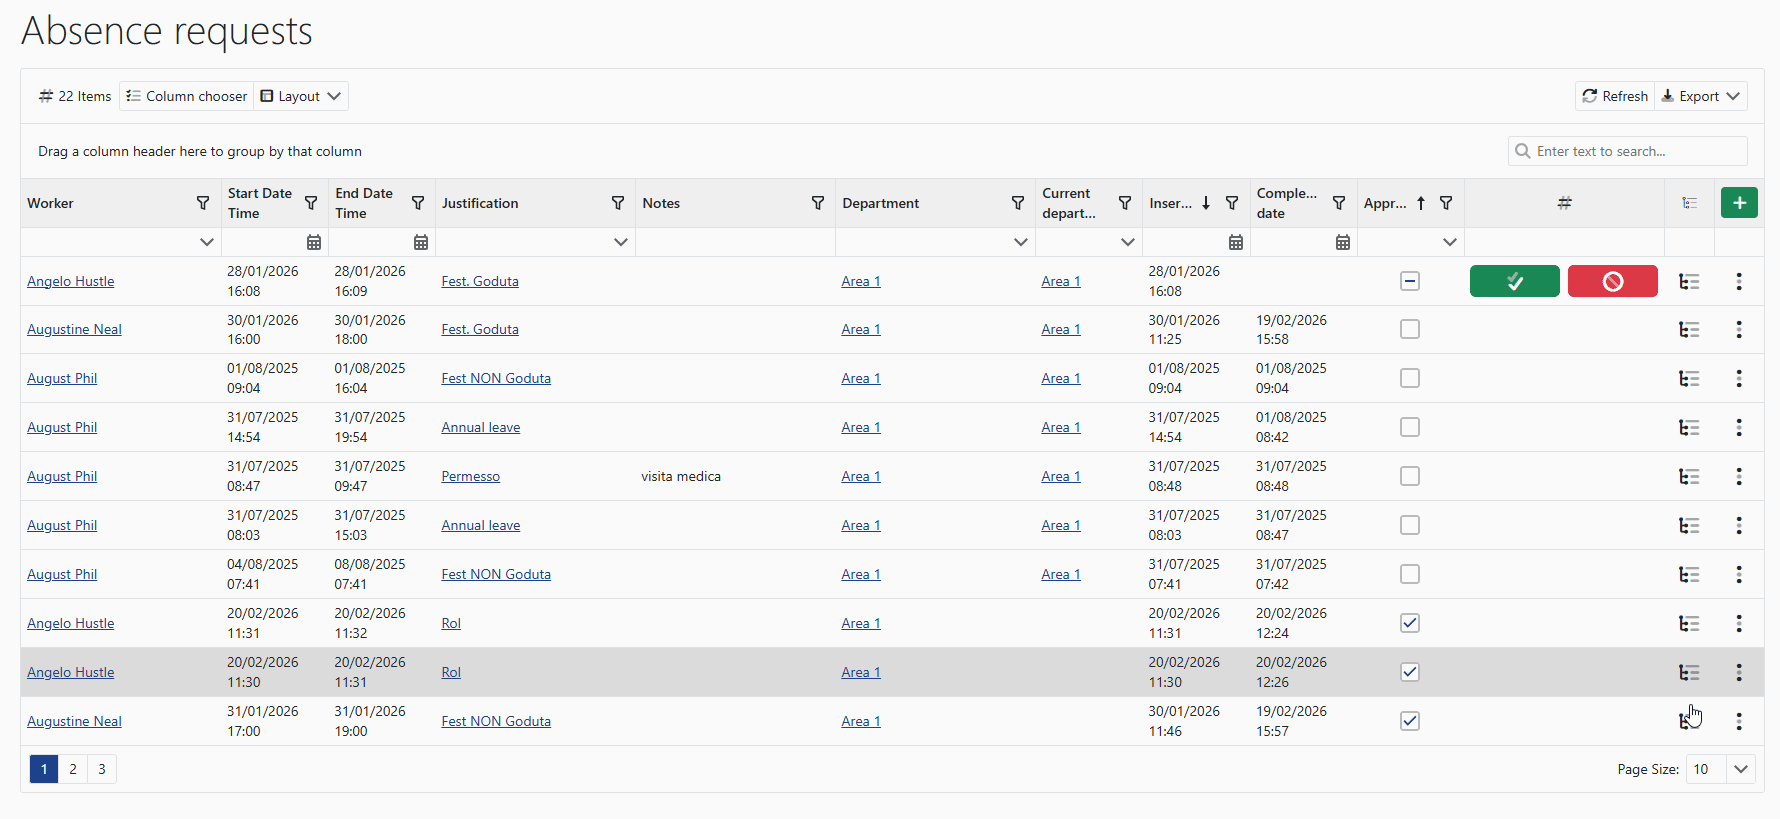Uncheck approved box on highlighted Rol row

1410,673
